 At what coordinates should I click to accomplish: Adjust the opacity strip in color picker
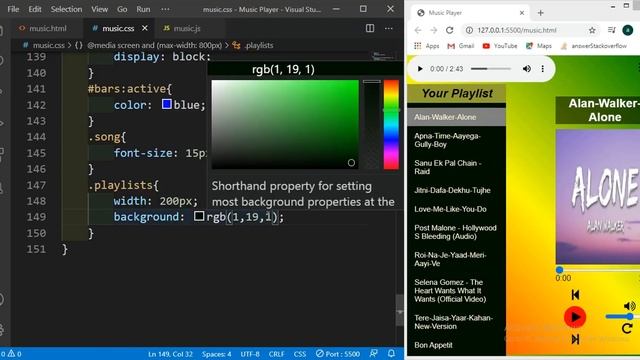click(371, 124)
